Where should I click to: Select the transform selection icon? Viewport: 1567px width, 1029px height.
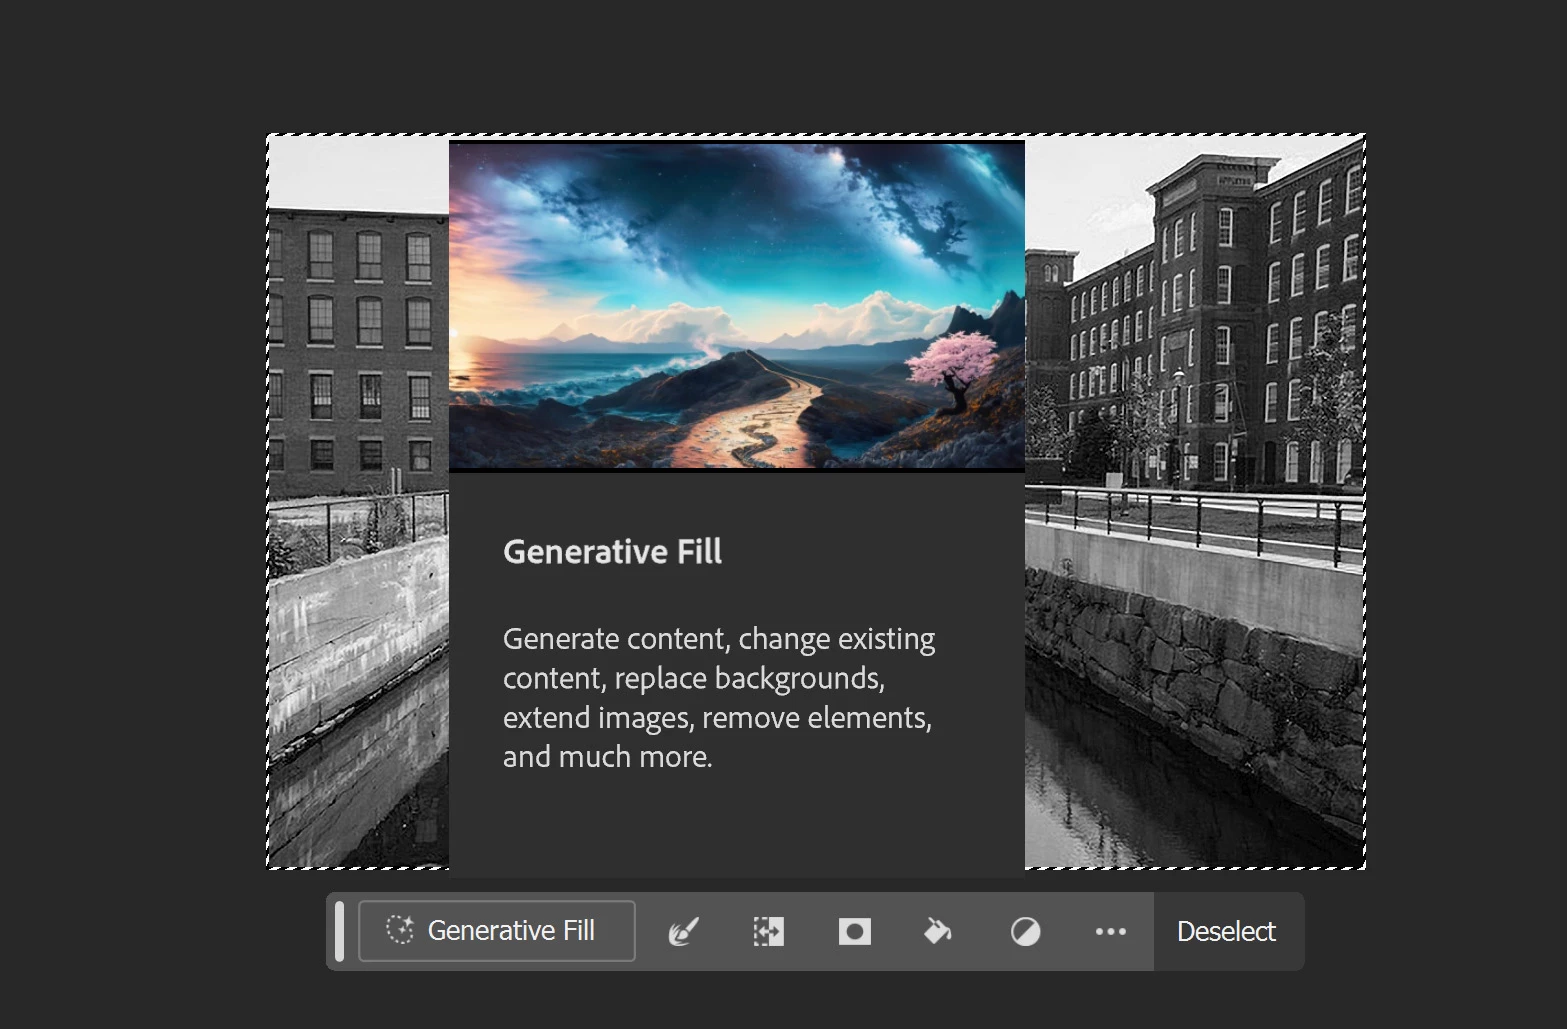point(768,932)
